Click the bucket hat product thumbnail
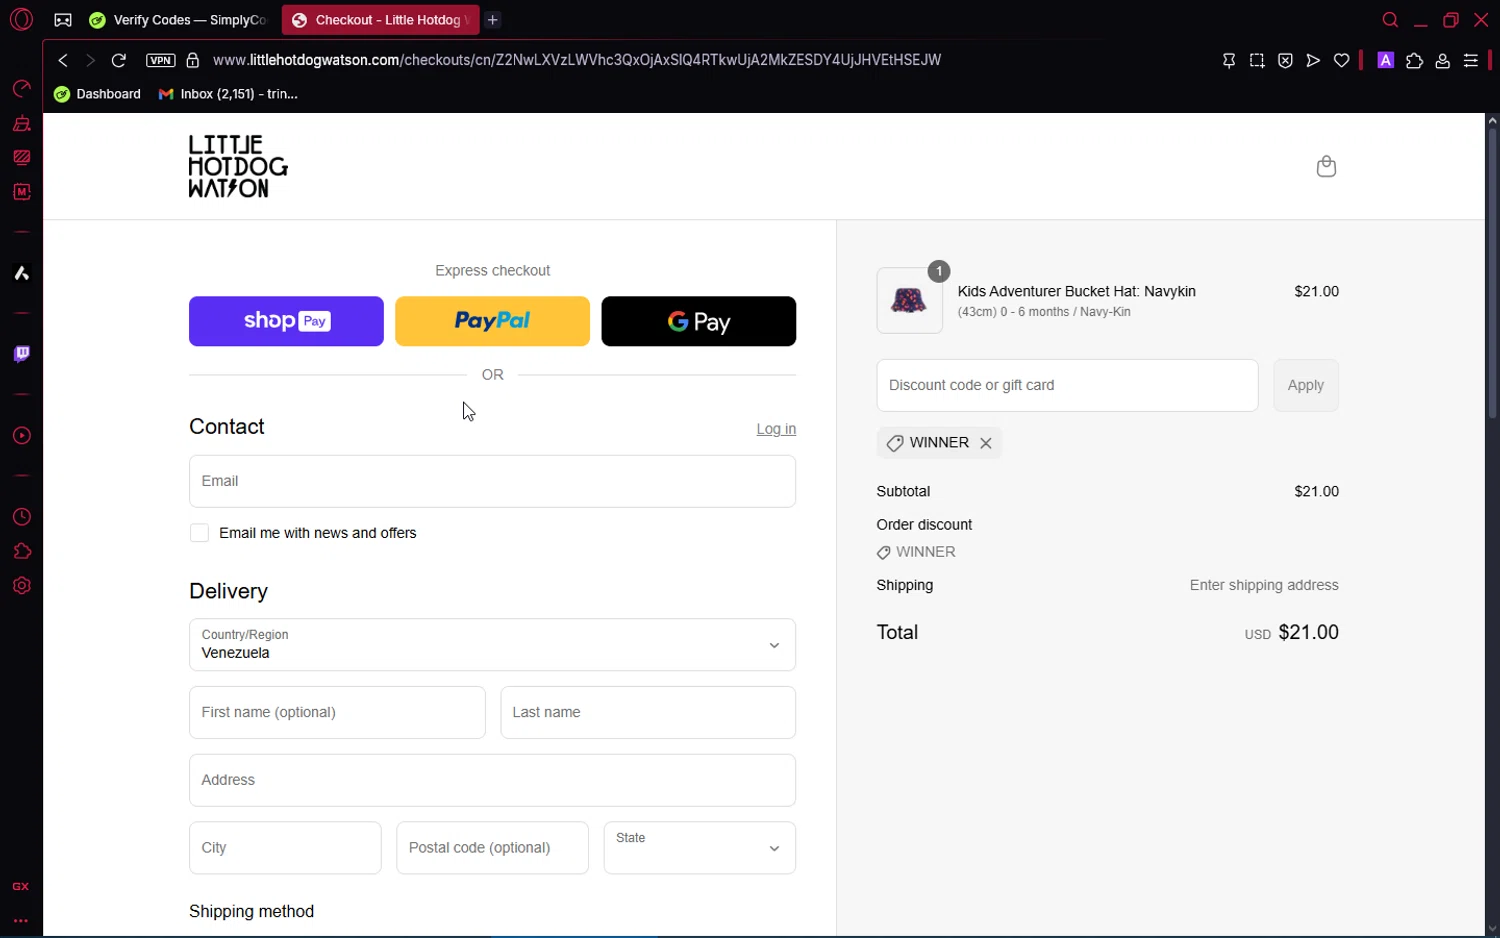1500x938 pixels. coord(909,300)
